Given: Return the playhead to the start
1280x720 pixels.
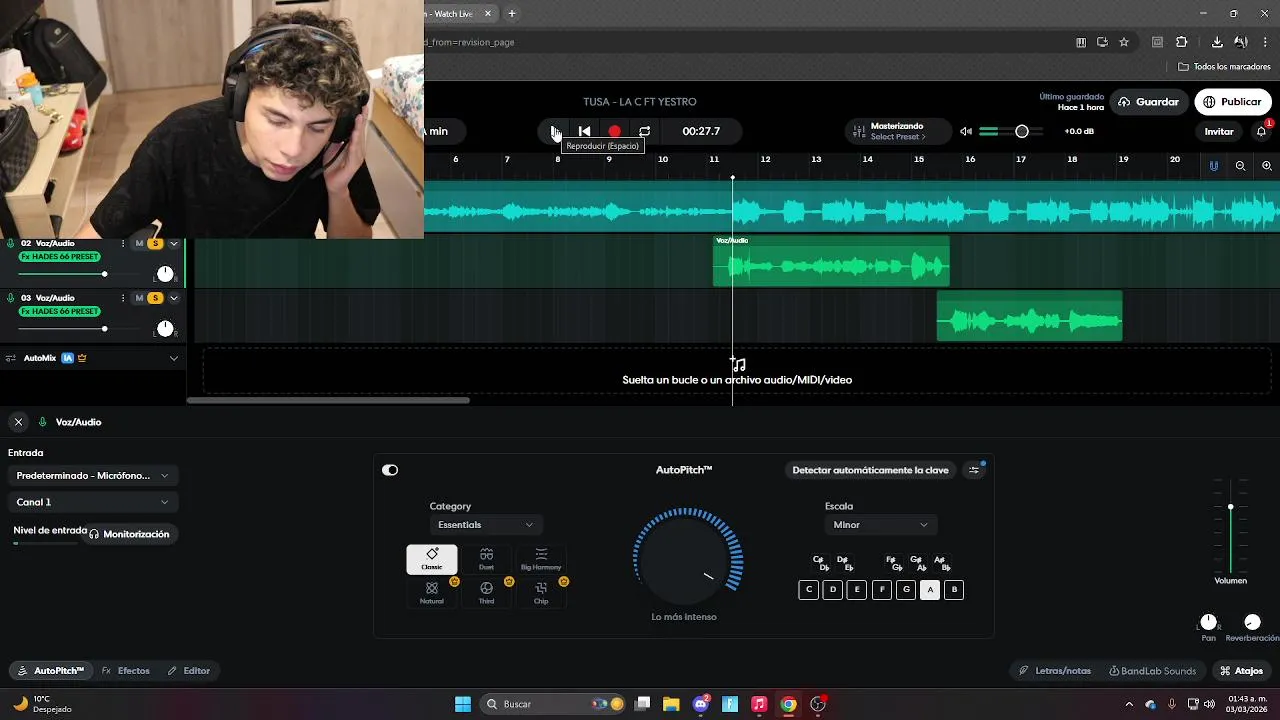Looking at the screenshot, I should pos(585,131).
